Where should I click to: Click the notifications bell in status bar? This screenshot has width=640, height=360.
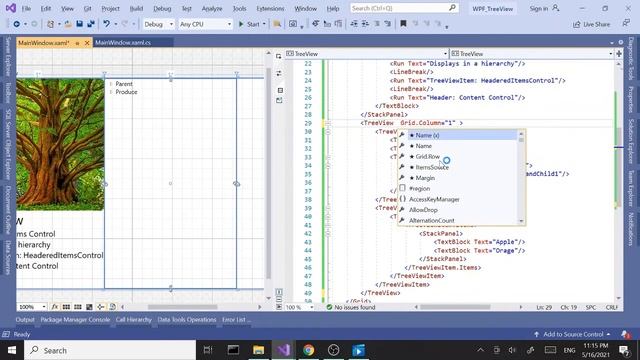click(x=625, y=334)
